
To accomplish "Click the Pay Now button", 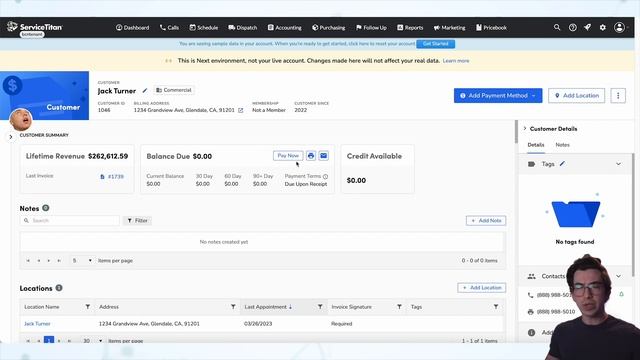I will [x=288, y=156].
